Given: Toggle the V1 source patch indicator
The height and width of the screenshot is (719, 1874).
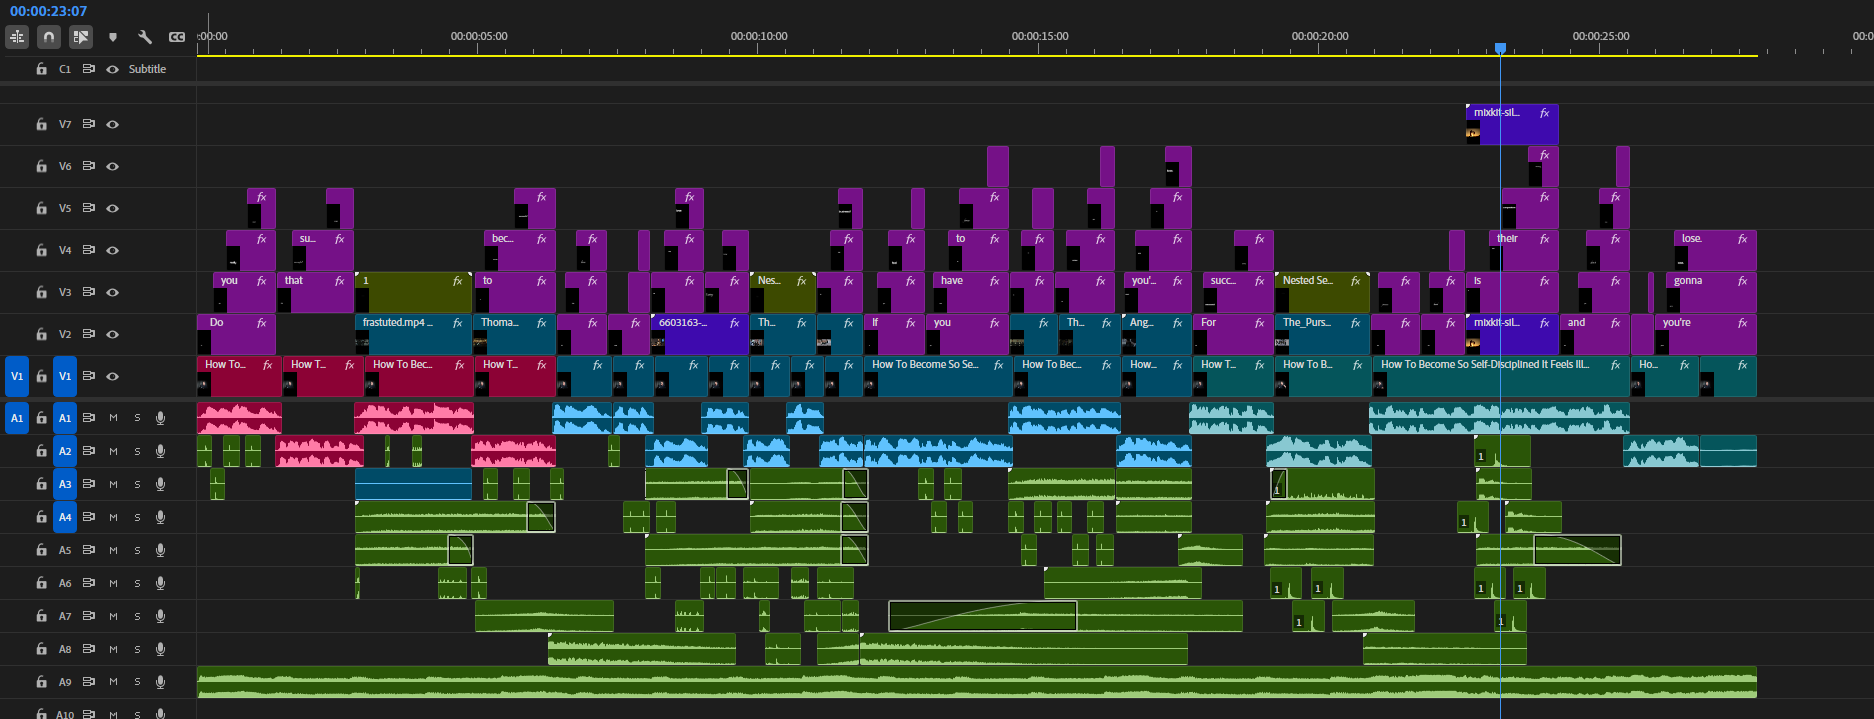Looking at the screenshot, I should click(17, 376).
